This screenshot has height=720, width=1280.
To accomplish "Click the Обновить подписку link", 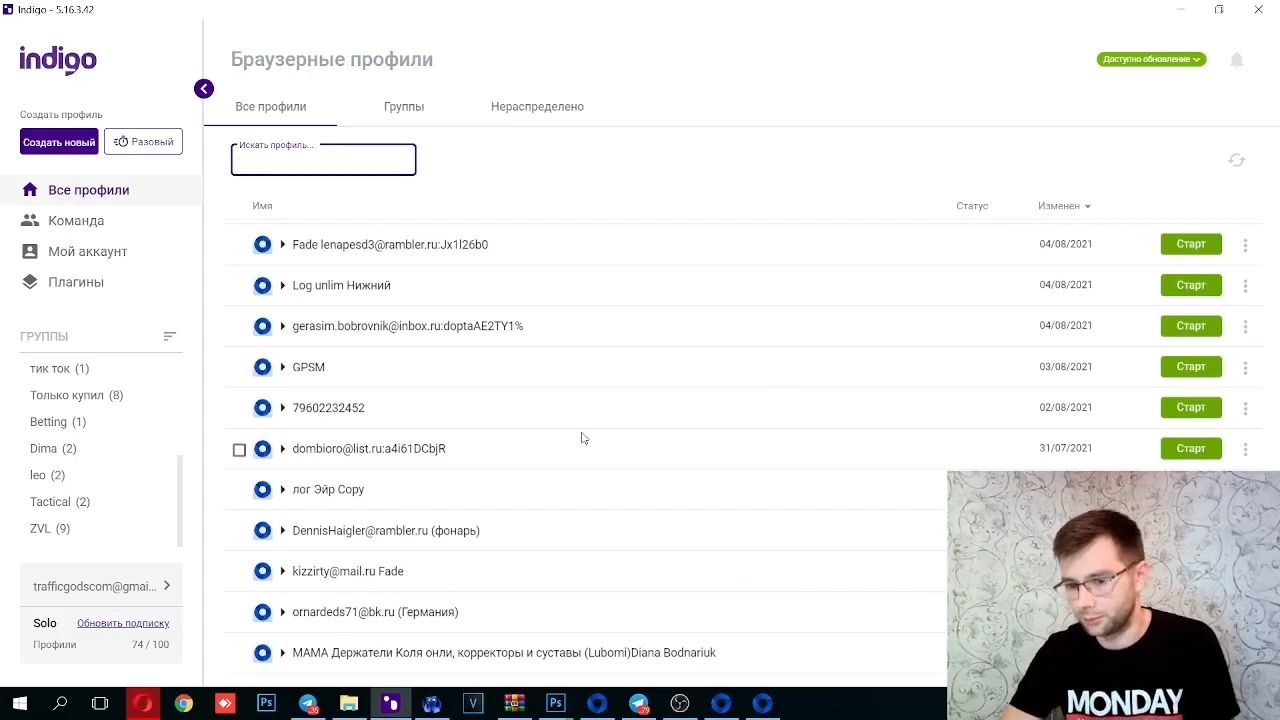I will pos(123,623).
